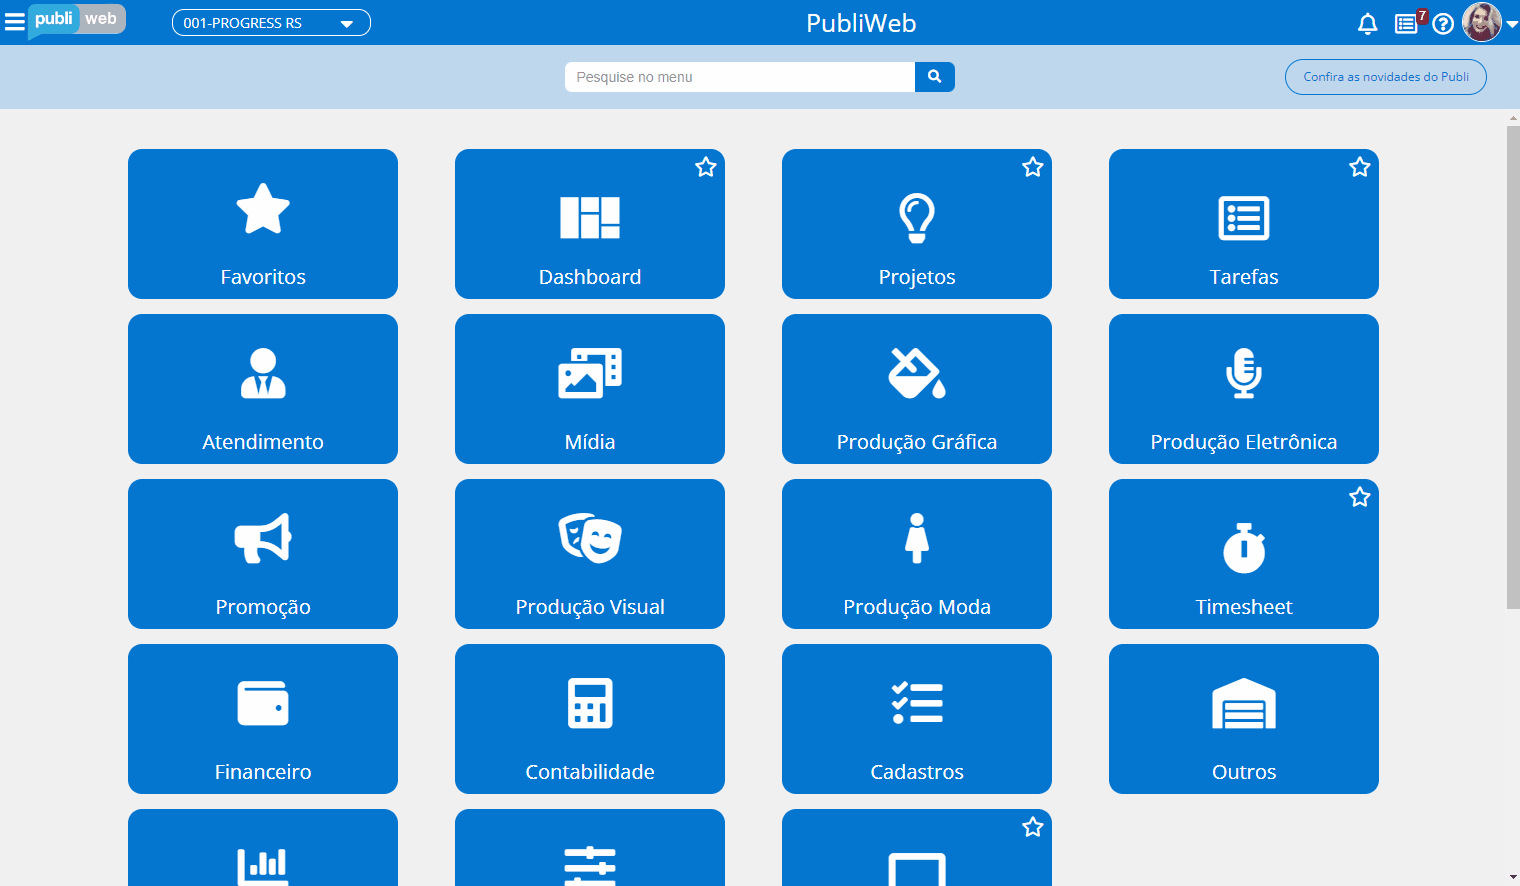Open the help question mark icon
1520x886 pixels.
tap(1443, 24)
